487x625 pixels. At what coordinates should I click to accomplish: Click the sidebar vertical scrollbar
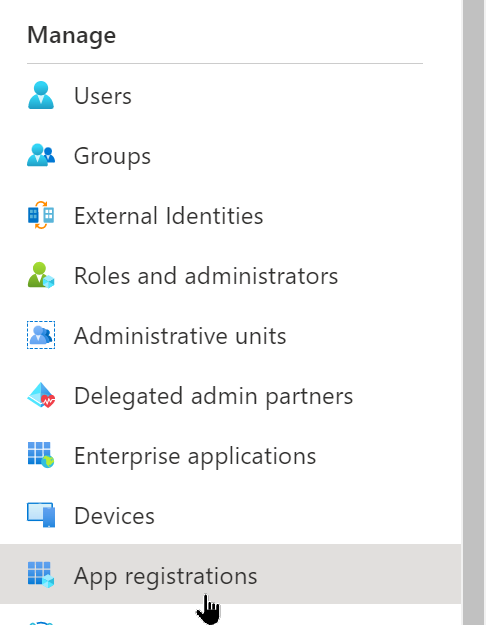473,312
